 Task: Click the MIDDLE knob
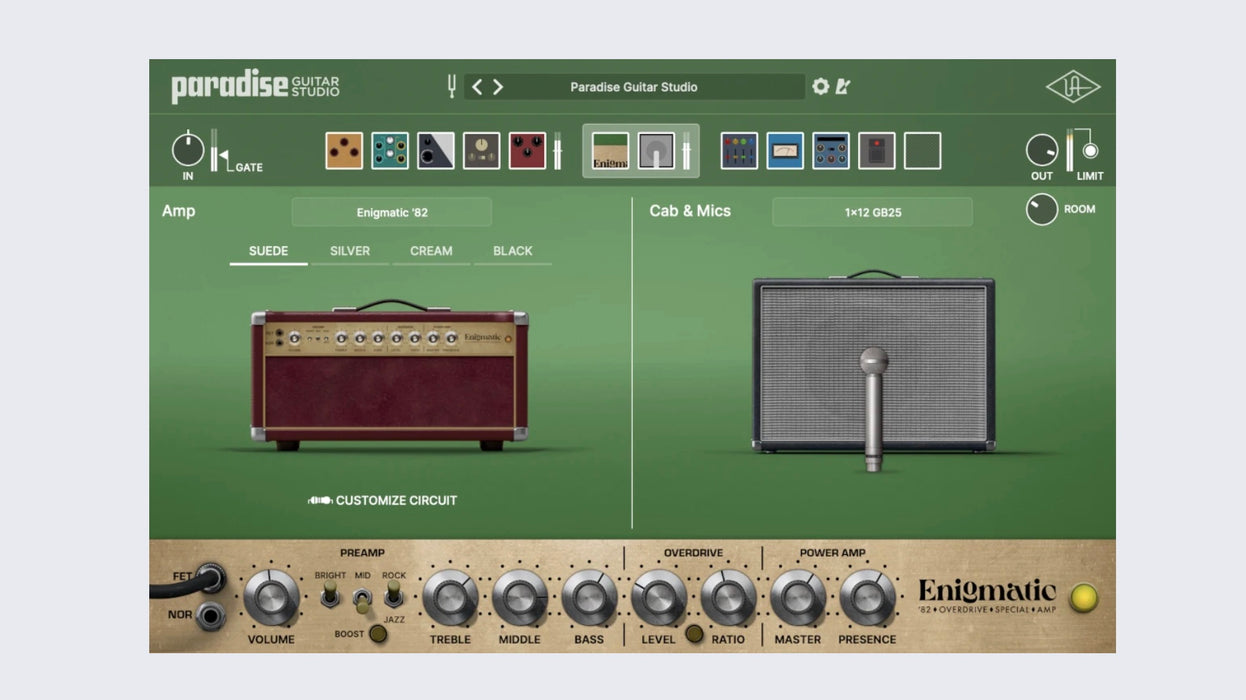(x=520, y=598)
